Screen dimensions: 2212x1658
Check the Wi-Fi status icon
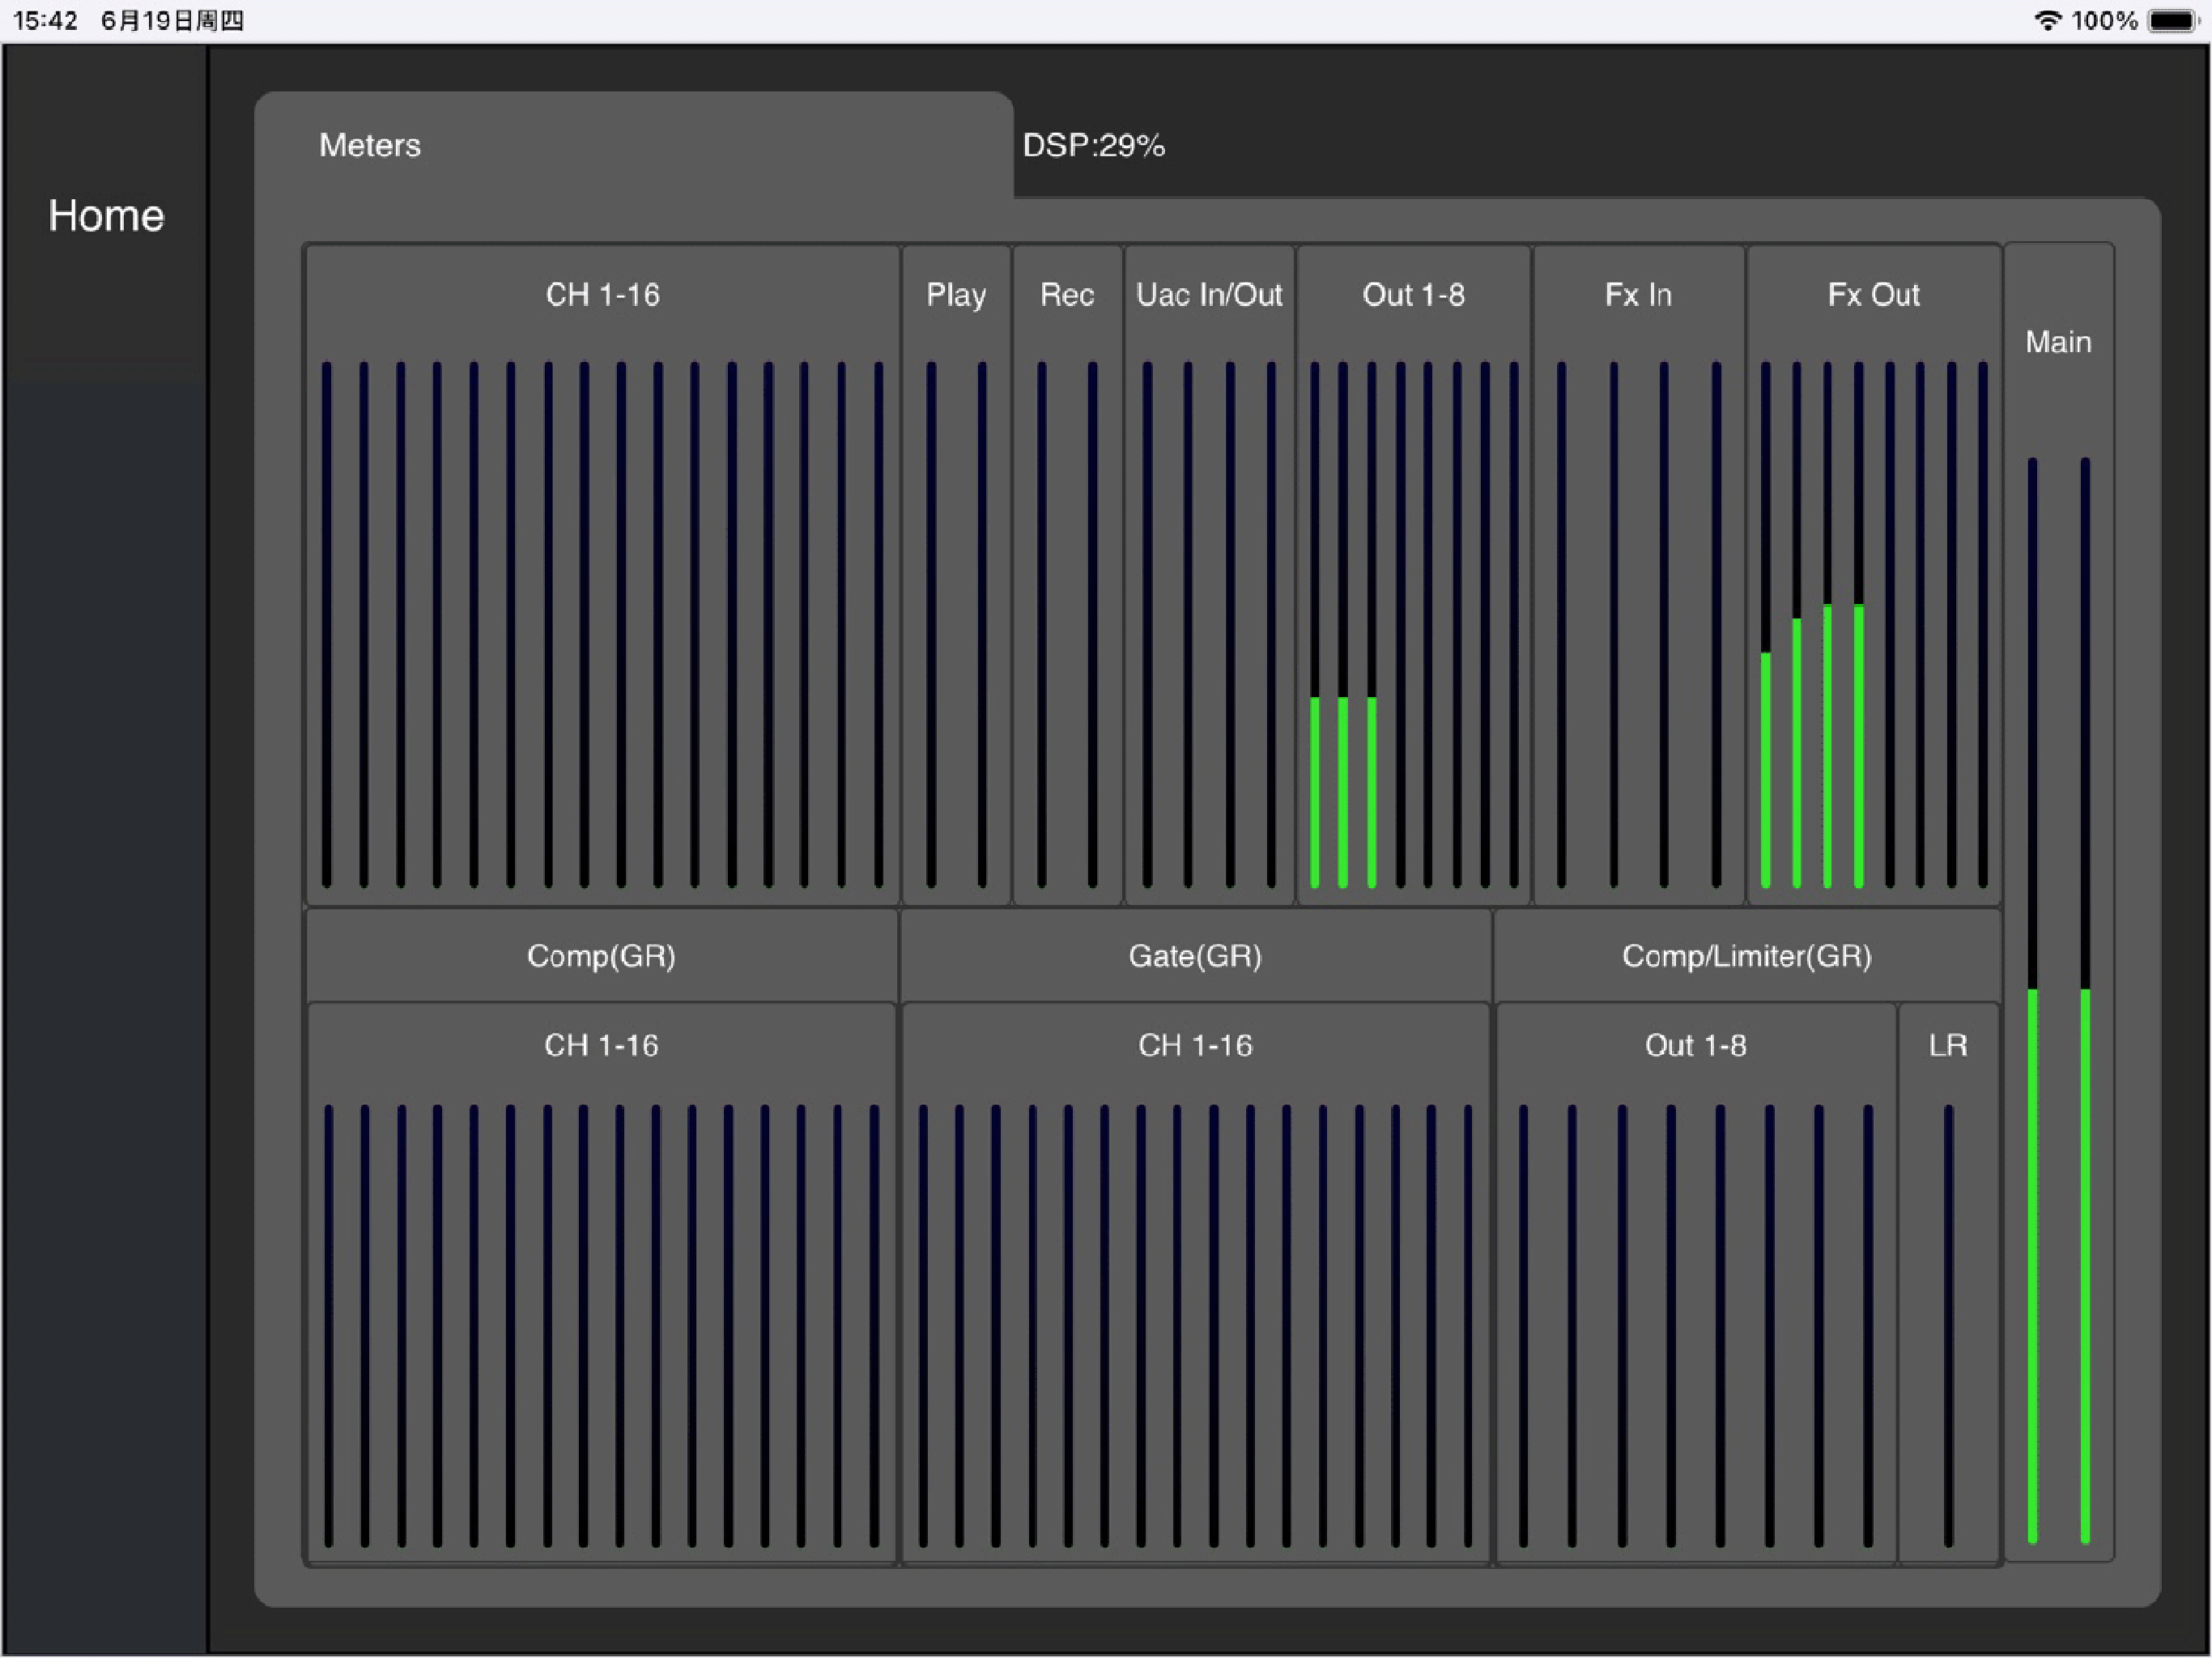[x=2048, y=20]
